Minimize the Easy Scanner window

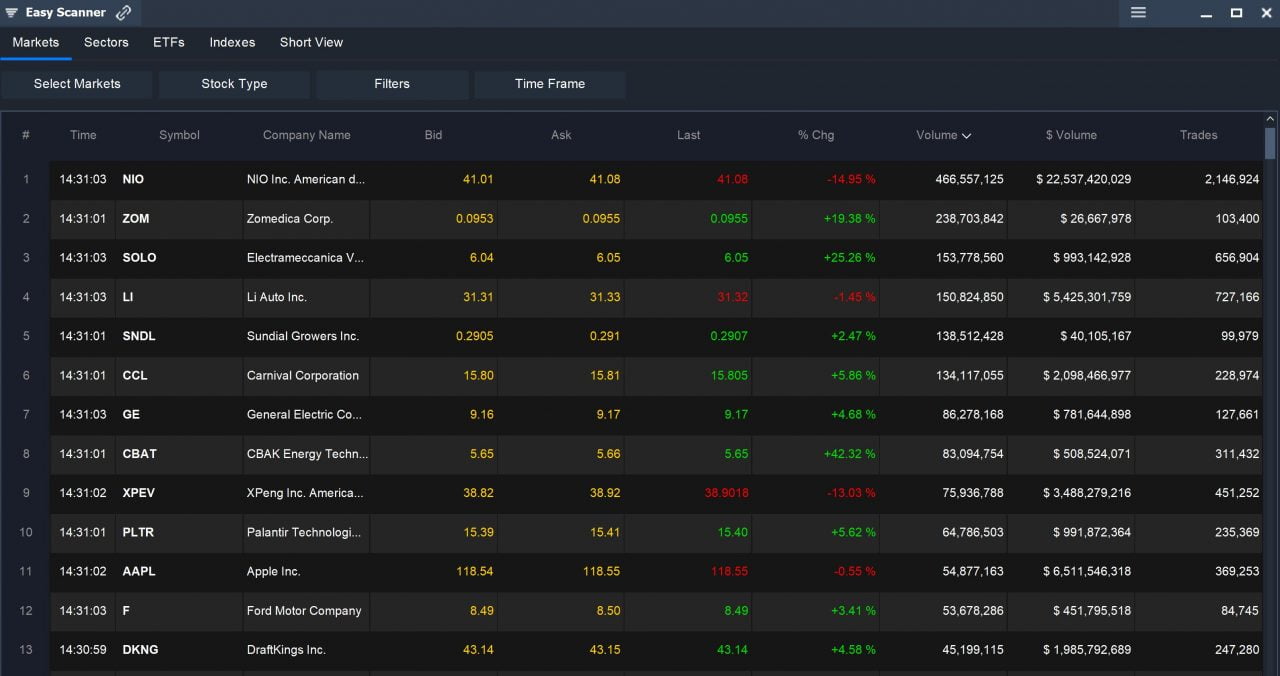coord(1207,13)
